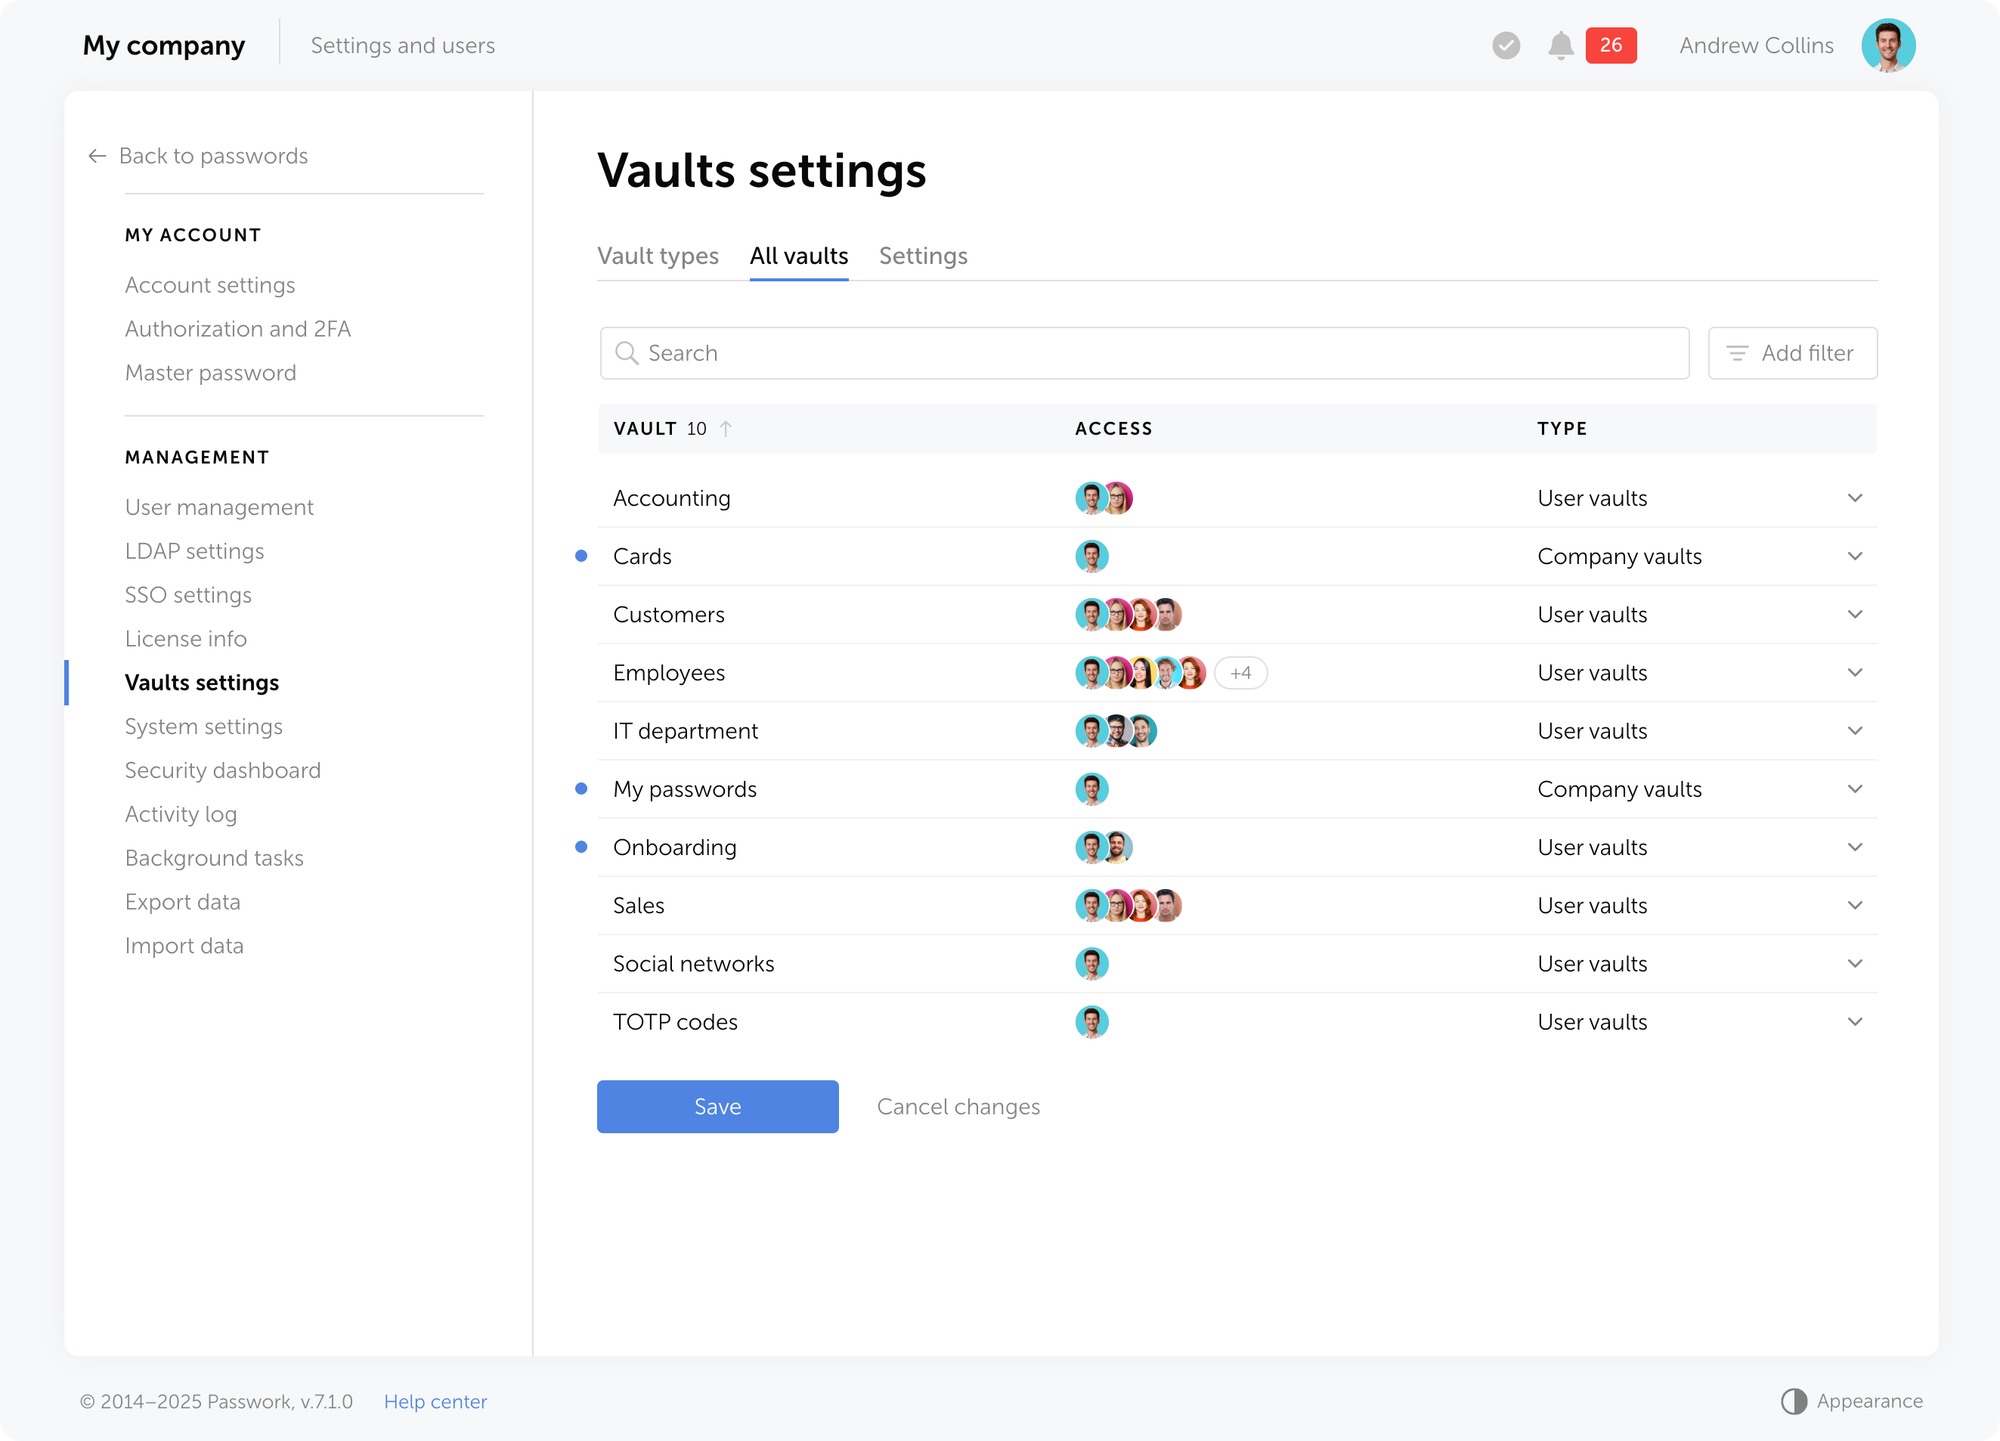Open the Company vaults dropdown for Cards

1855,556
